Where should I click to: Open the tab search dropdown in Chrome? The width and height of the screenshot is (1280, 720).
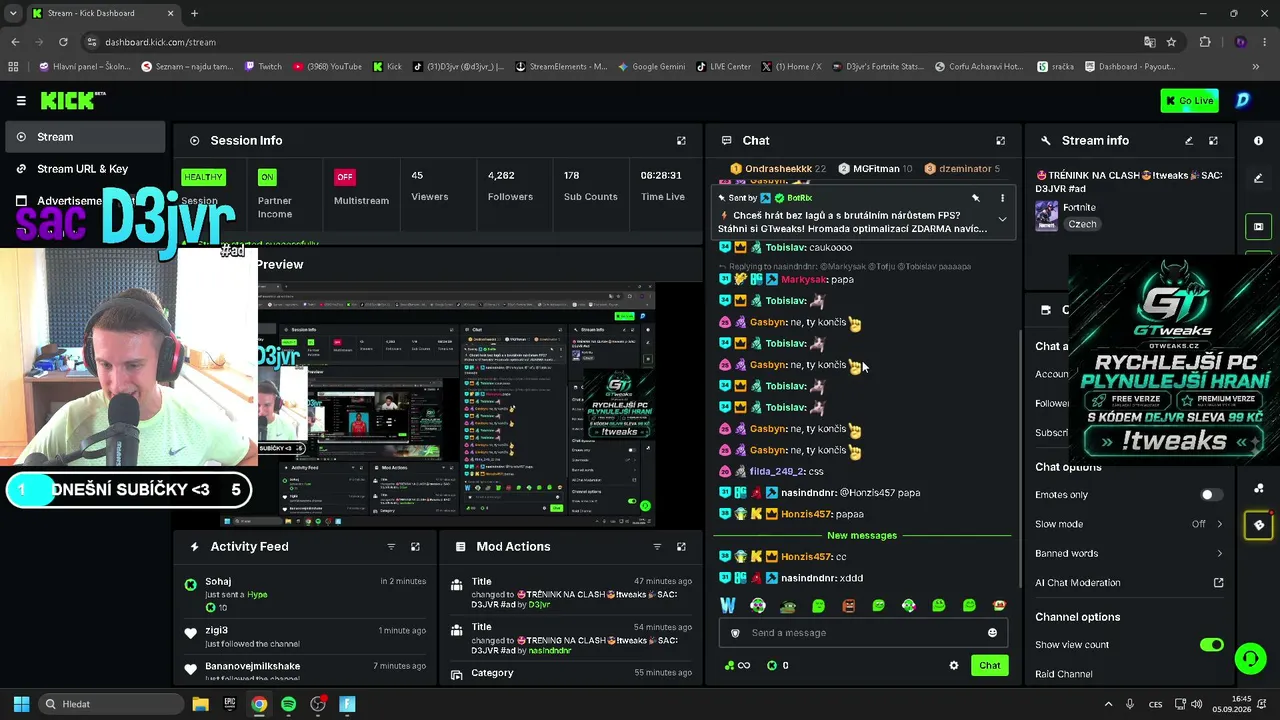(x=13, y=14)
